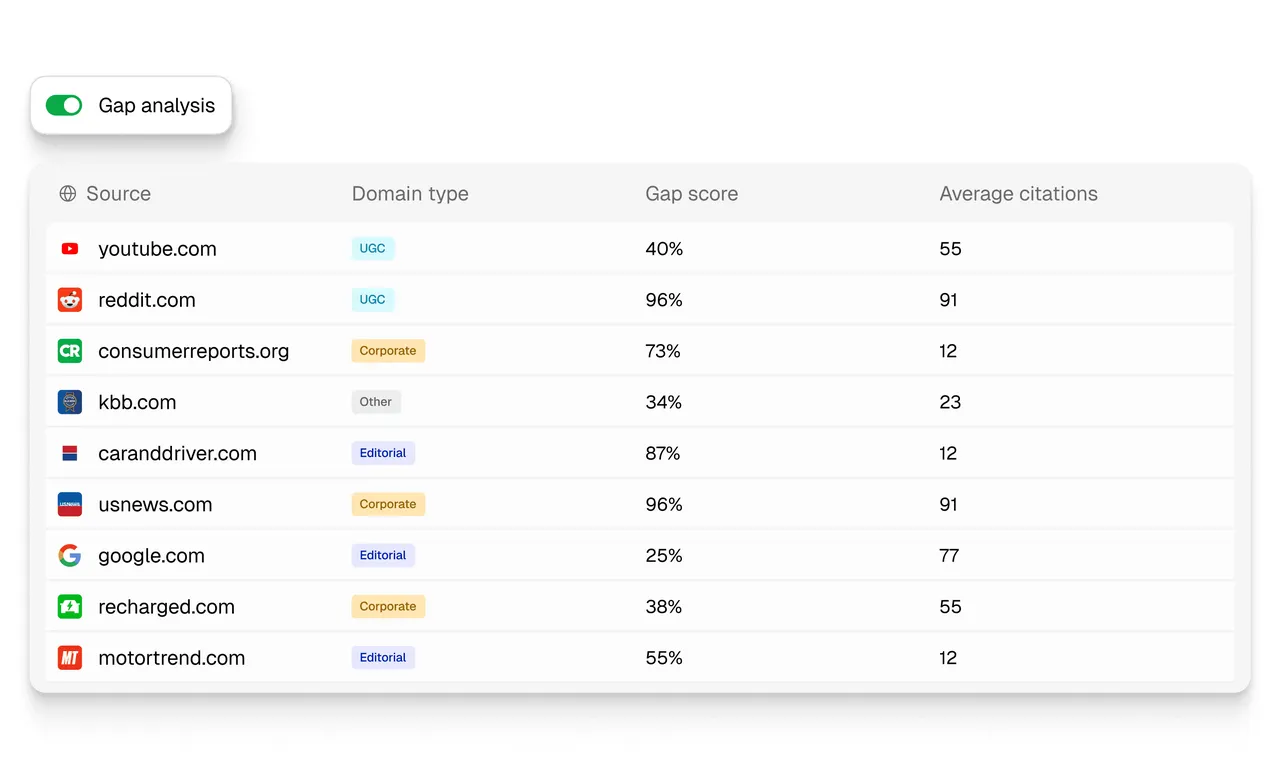This screenshot has height=768, width=1280.
Task: Open the kbb.com source row
Action: pyautogui.click(x=640, y=402)
